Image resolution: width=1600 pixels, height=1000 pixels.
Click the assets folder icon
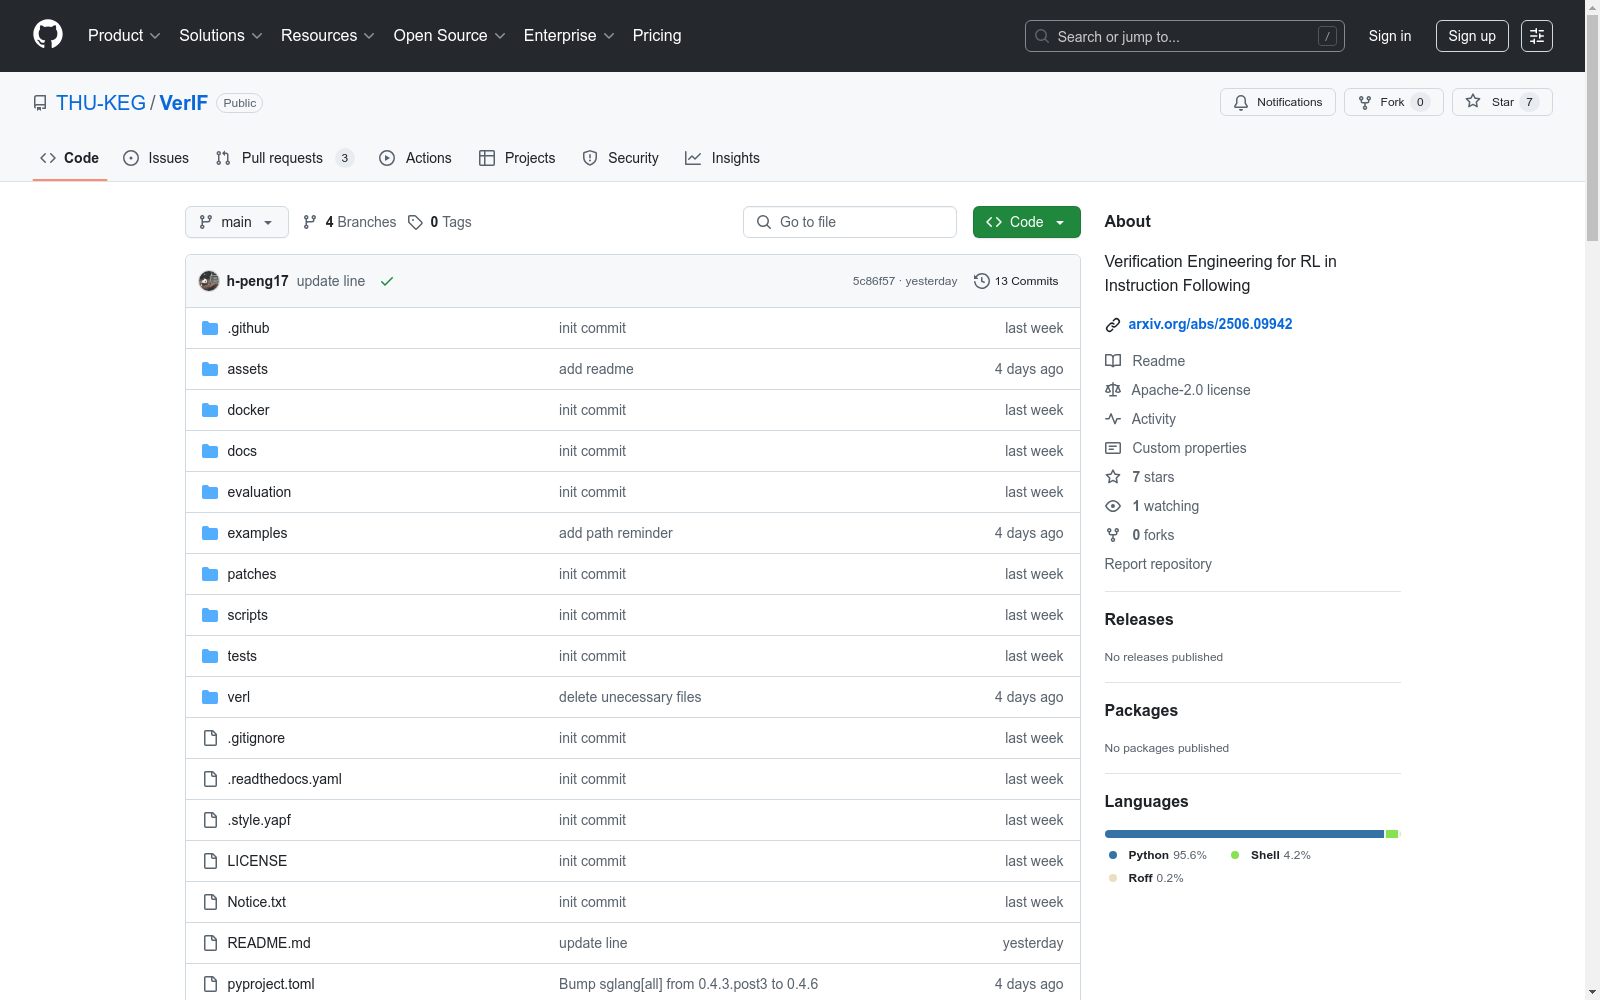(x=210, y=369)
